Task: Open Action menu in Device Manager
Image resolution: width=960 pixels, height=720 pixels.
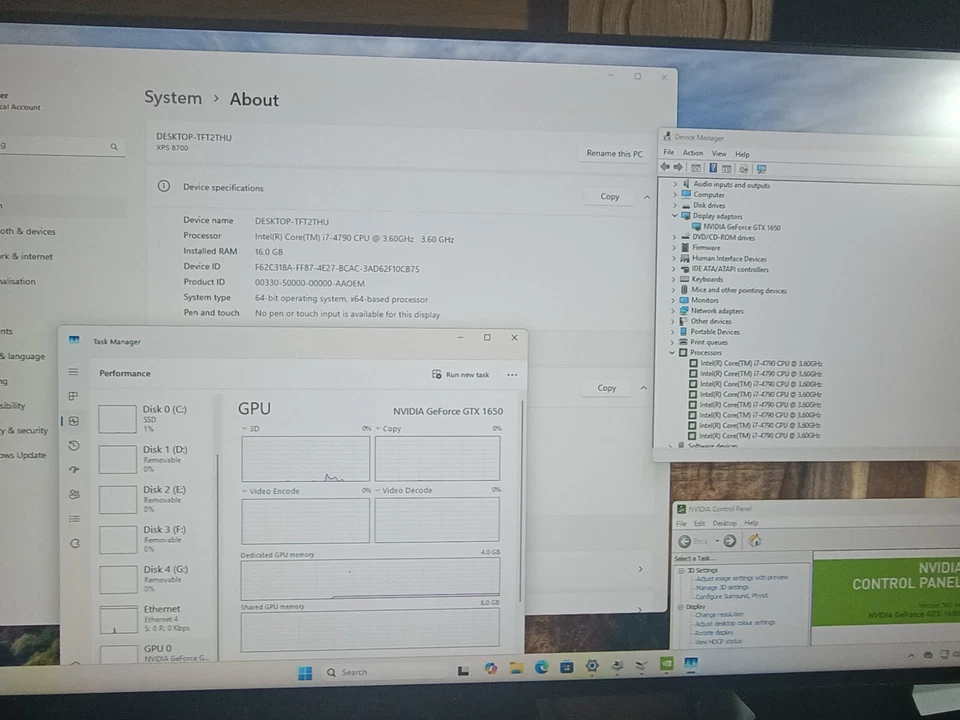Action: (692, 152)
